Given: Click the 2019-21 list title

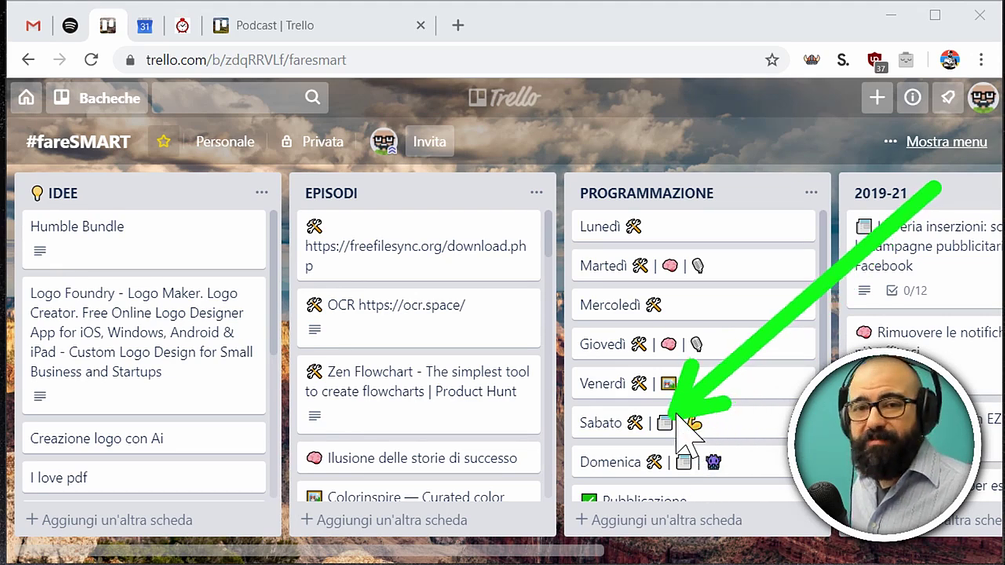Looking at the screenshot, I should pyautogui.click(x=881, y=193).
